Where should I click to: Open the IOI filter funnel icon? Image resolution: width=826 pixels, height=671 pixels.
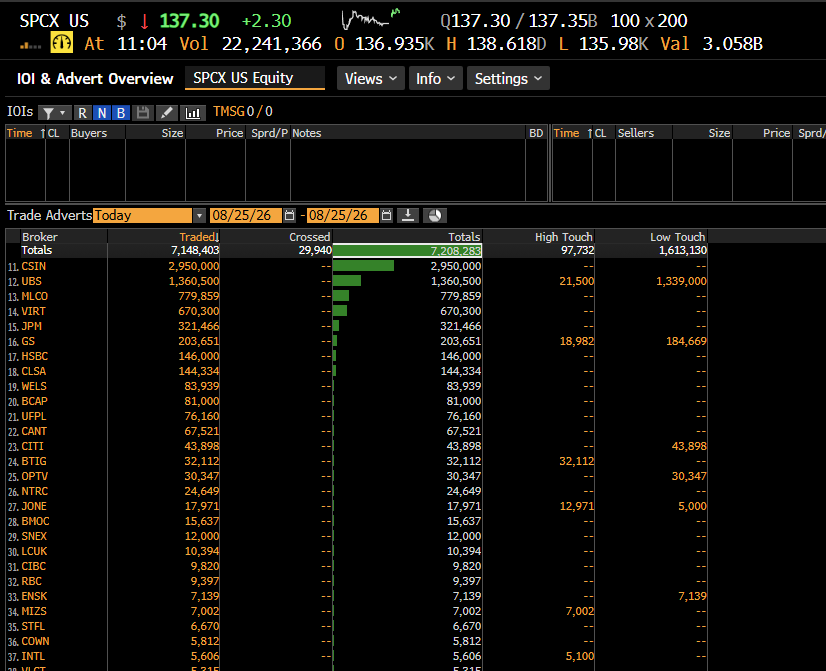[48, 113]
